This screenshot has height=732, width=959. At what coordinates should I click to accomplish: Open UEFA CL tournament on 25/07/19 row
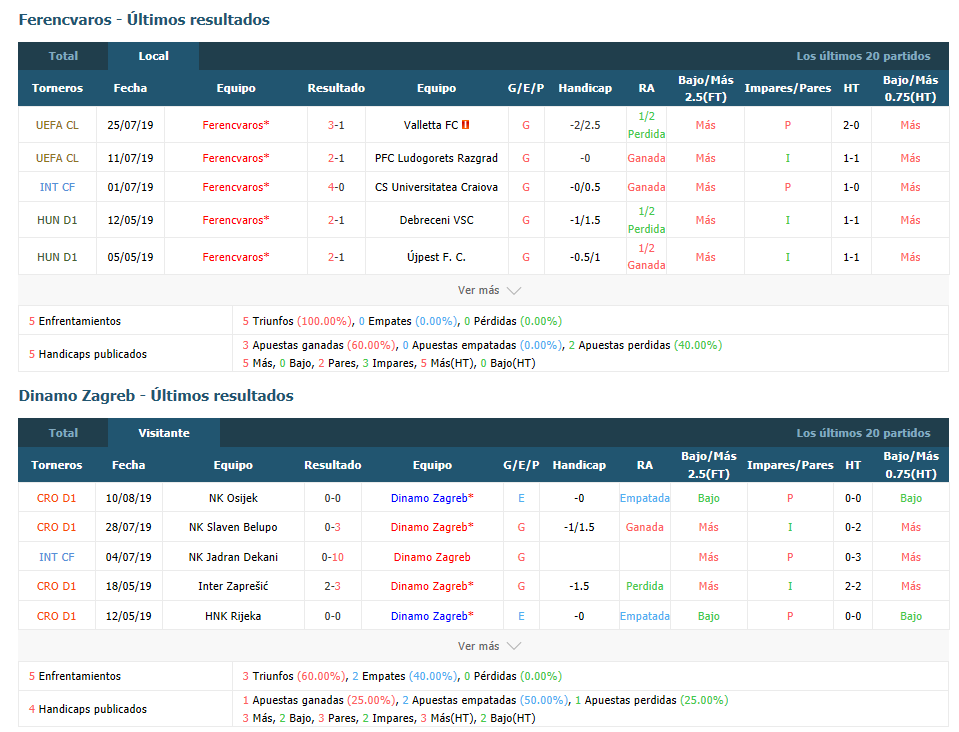pyautogui.click(x=57, y=125)
